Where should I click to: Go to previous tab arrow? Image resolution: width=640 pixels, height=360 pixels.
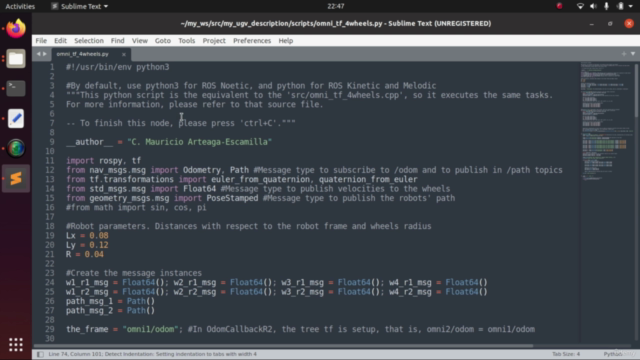click(38, 54)
